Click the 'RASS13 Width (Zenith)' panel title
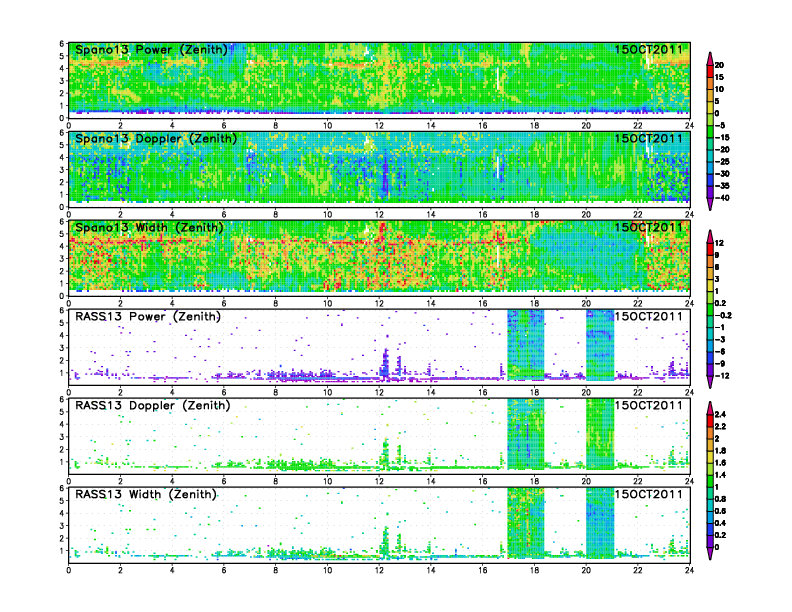The width and height of the screenshot is (792, 612). (x=146, y=494)
